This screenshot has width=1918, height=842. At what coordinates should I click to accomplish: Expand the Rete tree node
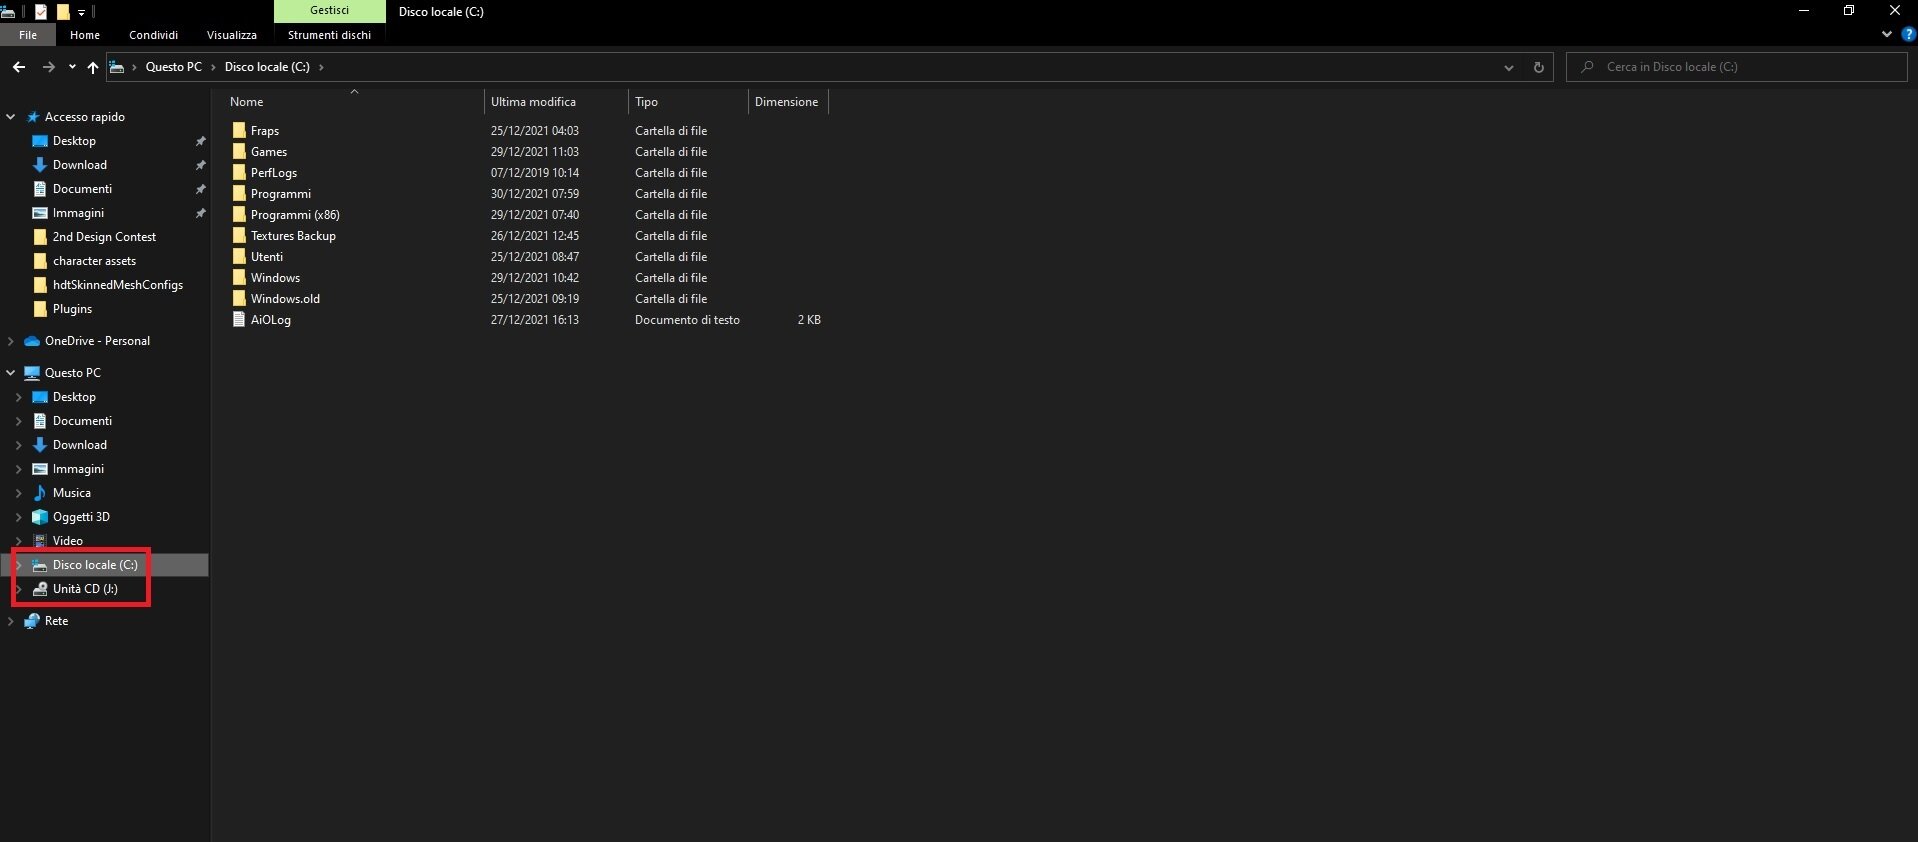10,621
